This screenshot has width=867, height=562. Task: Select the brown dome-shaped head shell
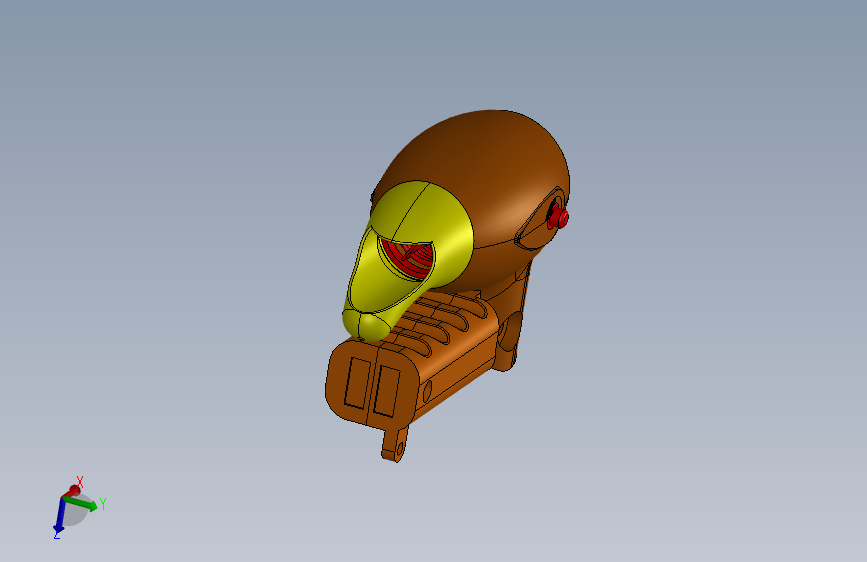pyautogui.click(x=487, y=171)
